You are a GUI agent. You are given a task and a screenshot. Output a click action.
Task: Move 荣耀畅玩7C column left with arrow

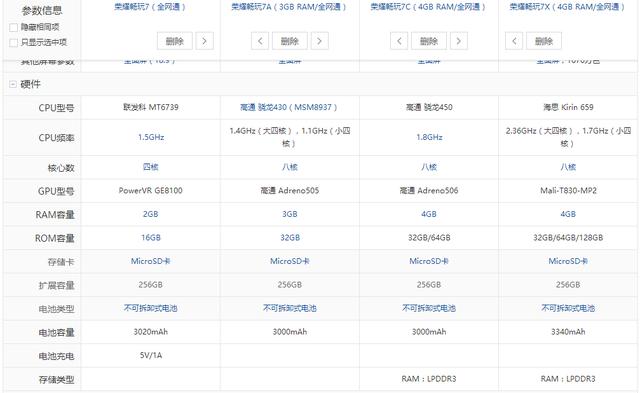click(x=399, y=41)
